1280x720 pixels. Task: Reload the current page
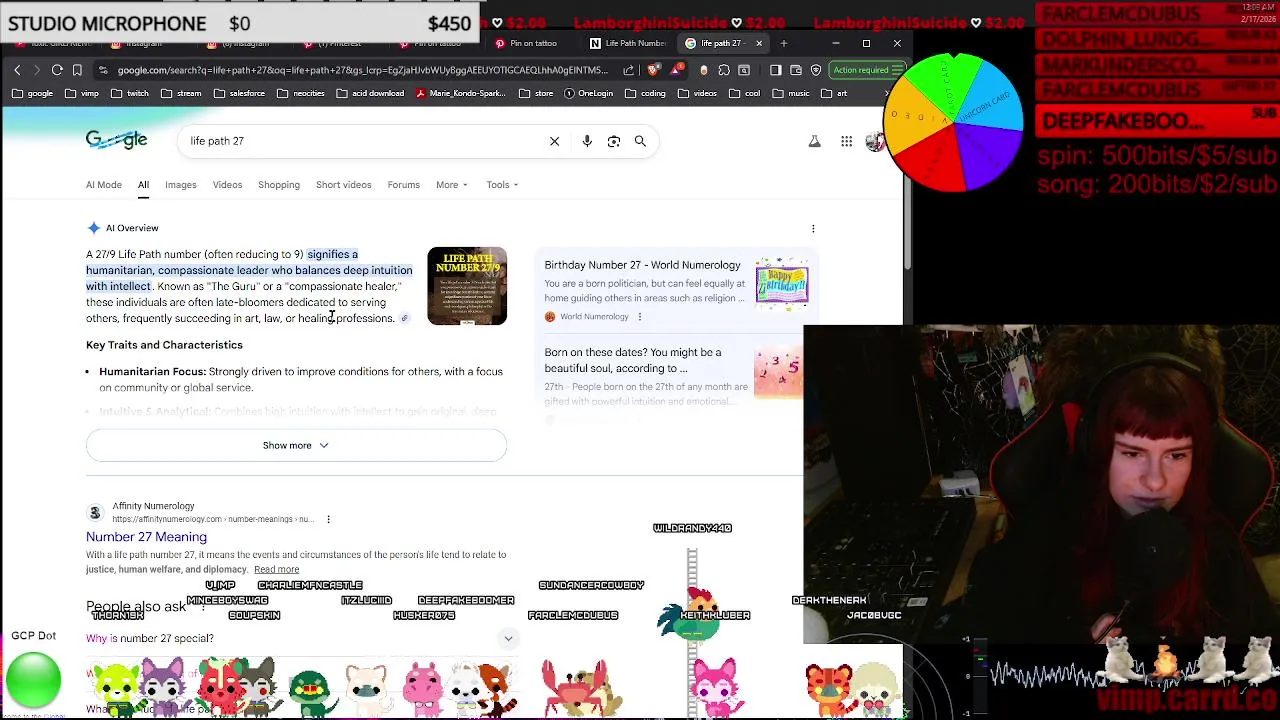click(57, 70)
